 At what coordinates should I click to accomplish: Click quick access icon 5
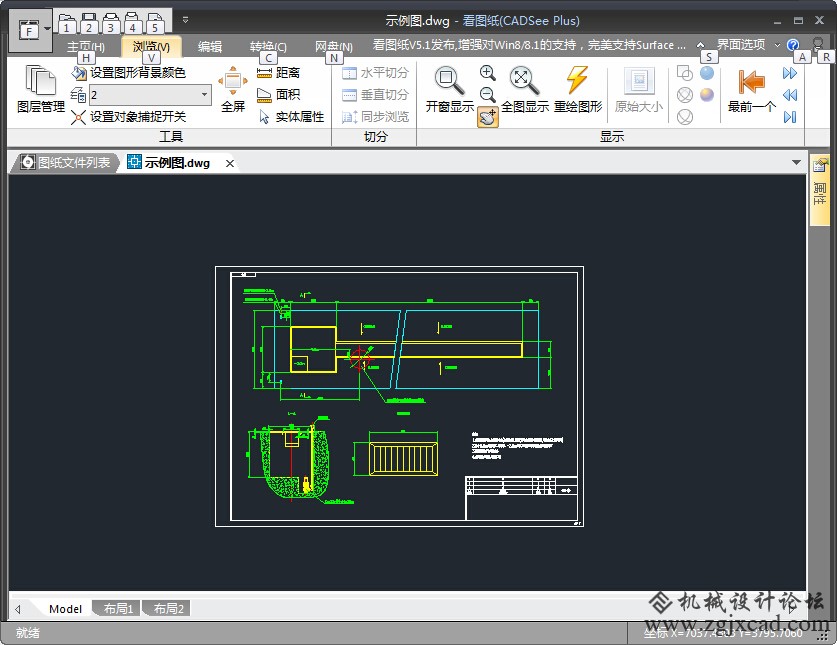click(154, 23)
